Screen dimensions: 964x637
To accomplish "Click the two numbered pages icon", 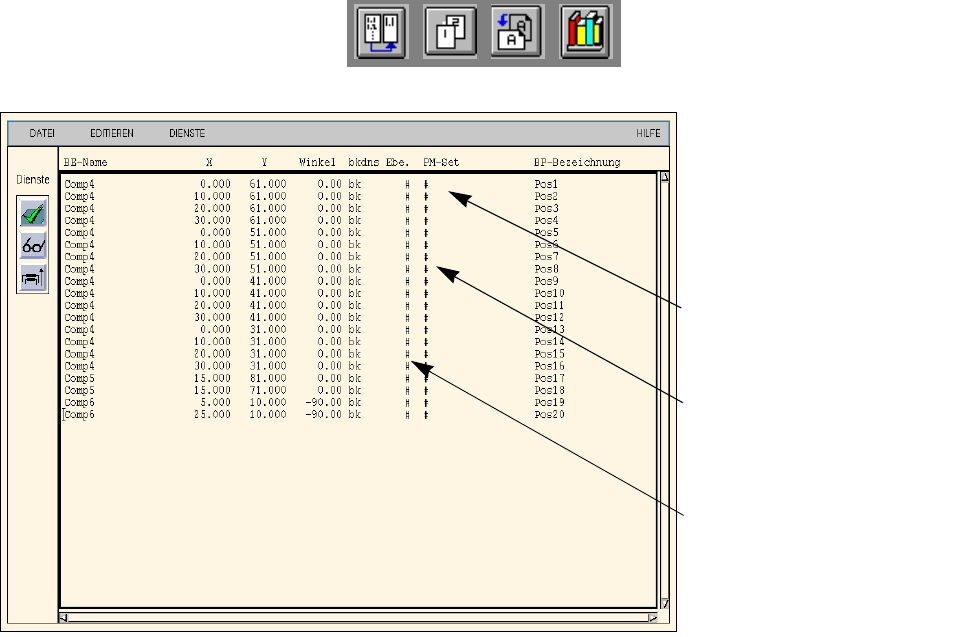I will point(449,33).
